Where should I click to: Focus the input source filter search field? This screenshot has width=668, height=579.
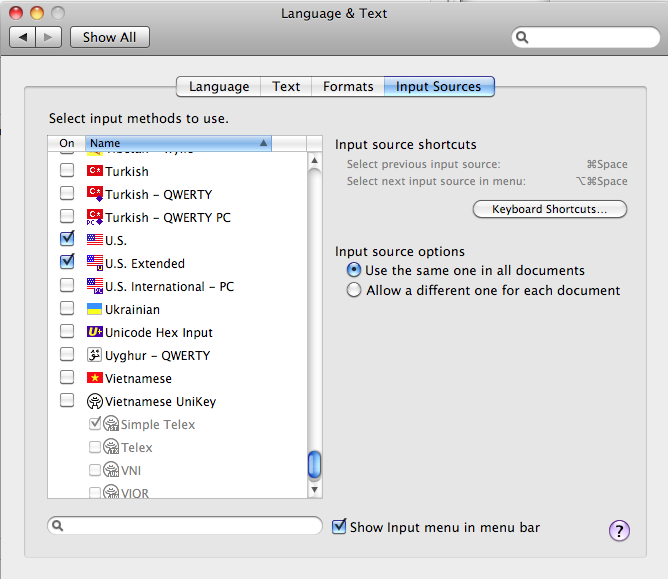pos(185,526)
